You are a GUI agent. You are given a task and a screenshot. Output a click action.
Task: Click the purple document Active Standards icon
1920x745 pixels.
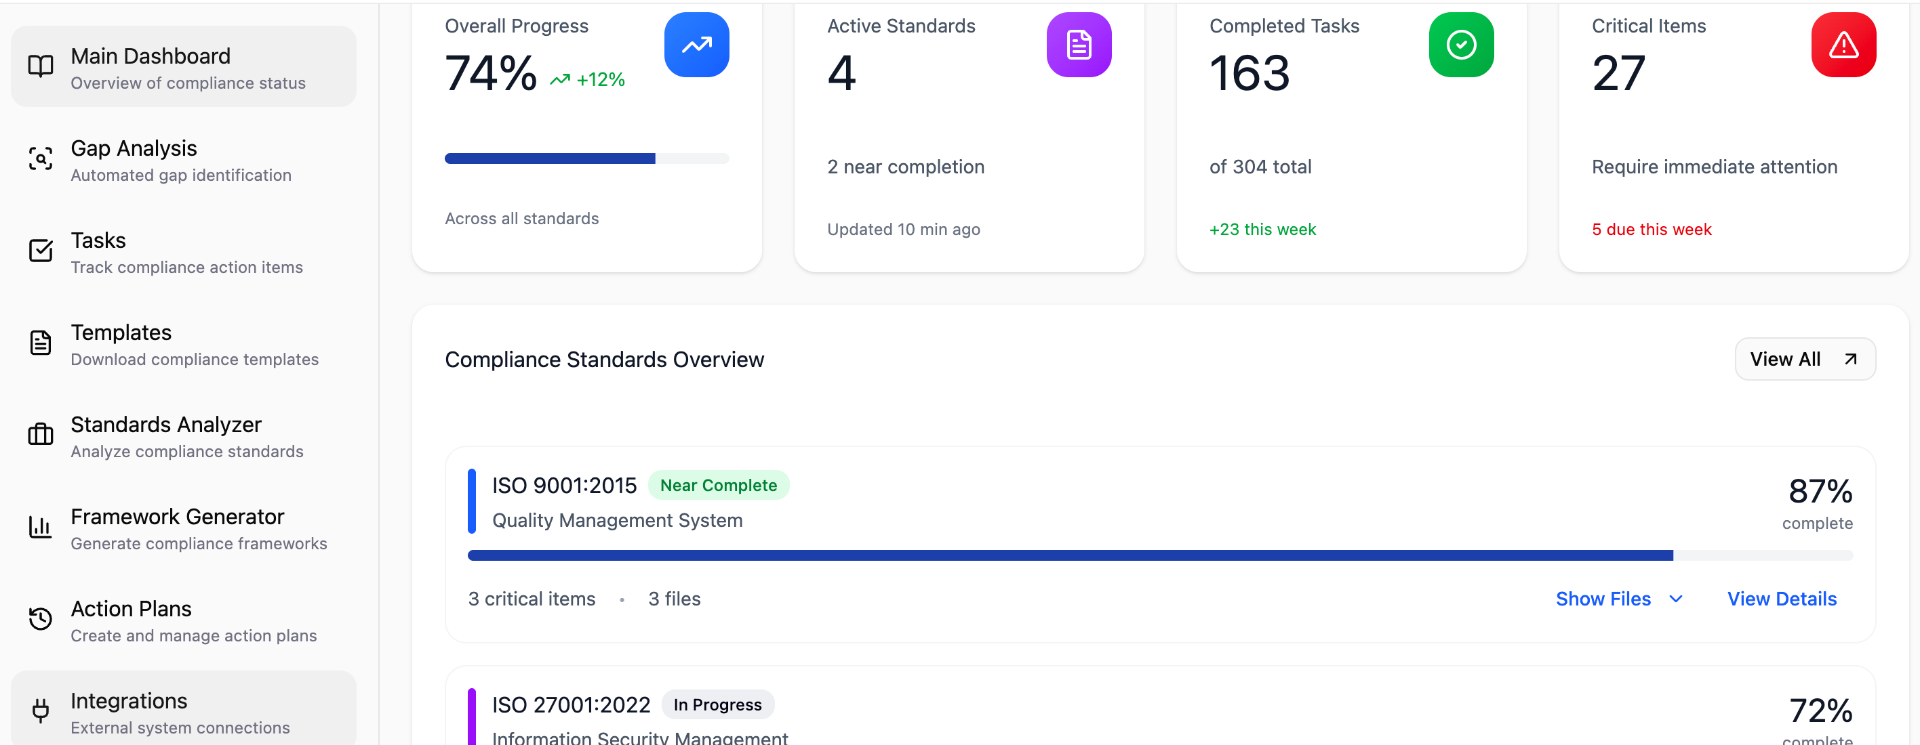click(1079, 45)
